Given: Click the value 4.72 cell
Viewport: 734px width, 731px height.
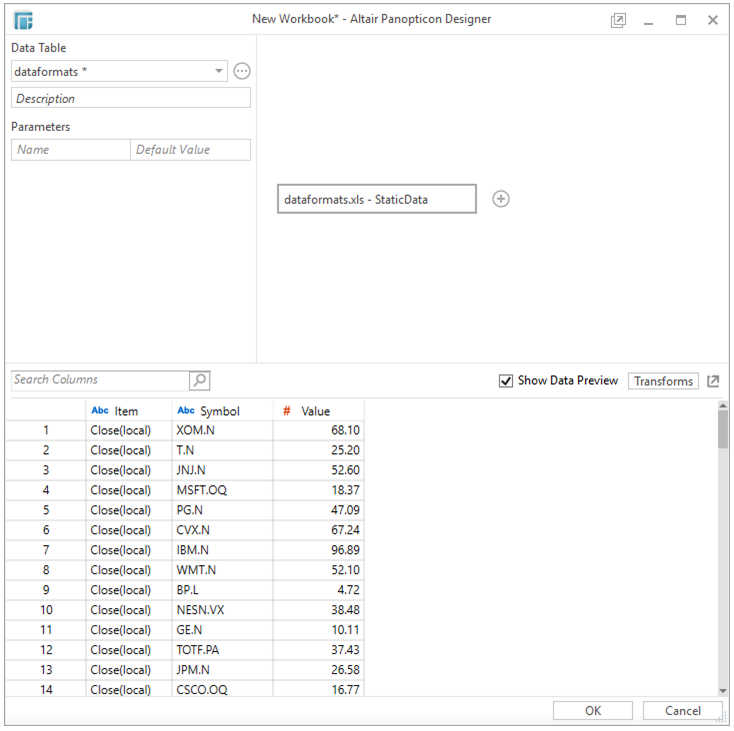Looking at the screenshot, I should 318,590.
